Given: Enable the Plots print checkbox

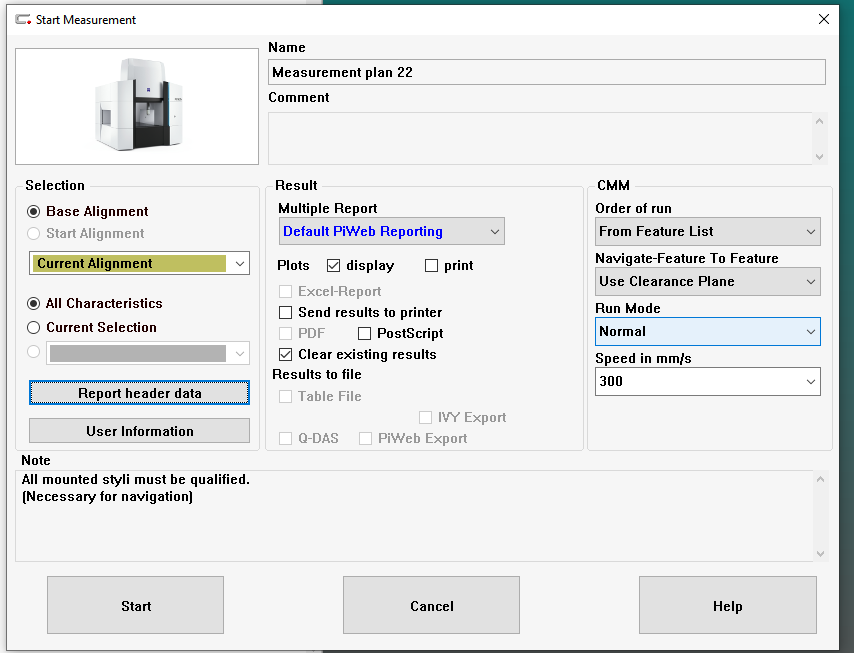Looking at the screenshot, I should [x=432, y=266].
